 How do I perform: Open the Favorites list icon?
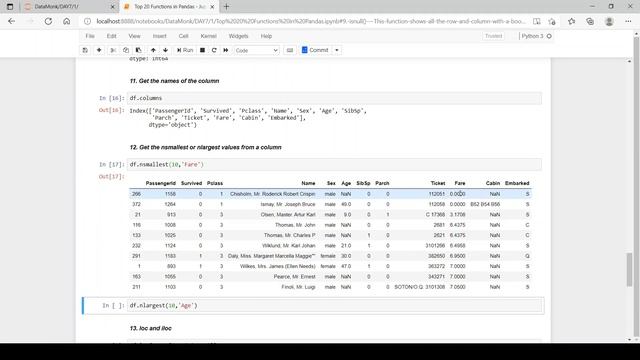click(x=571, y=21)
